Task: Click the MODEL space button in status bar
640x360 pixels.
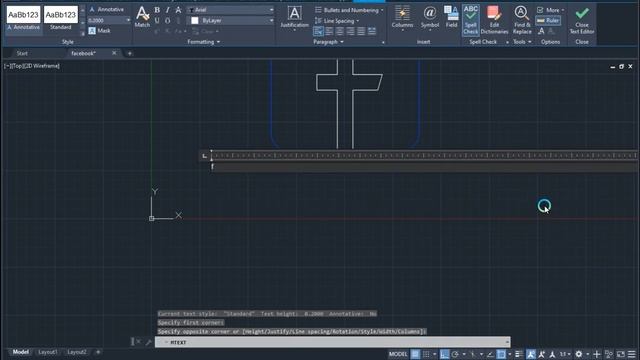Action: (398, 354)
